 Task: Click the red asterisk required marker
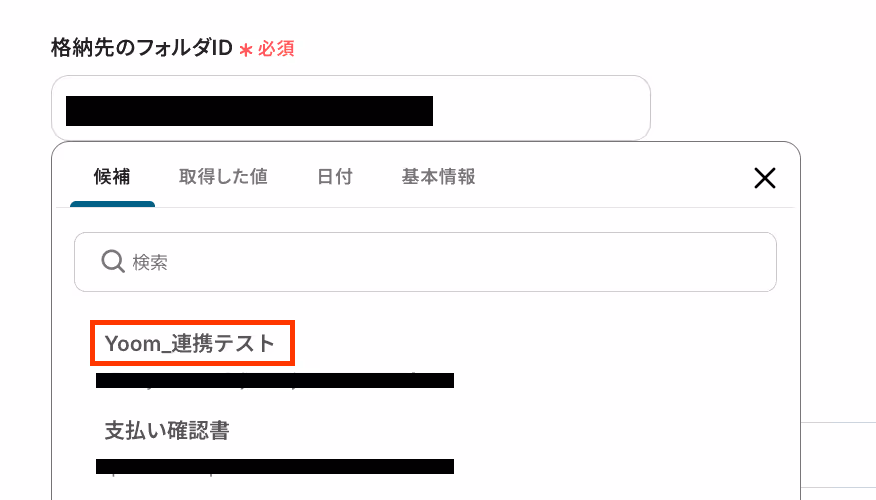[x=246, y=50]
